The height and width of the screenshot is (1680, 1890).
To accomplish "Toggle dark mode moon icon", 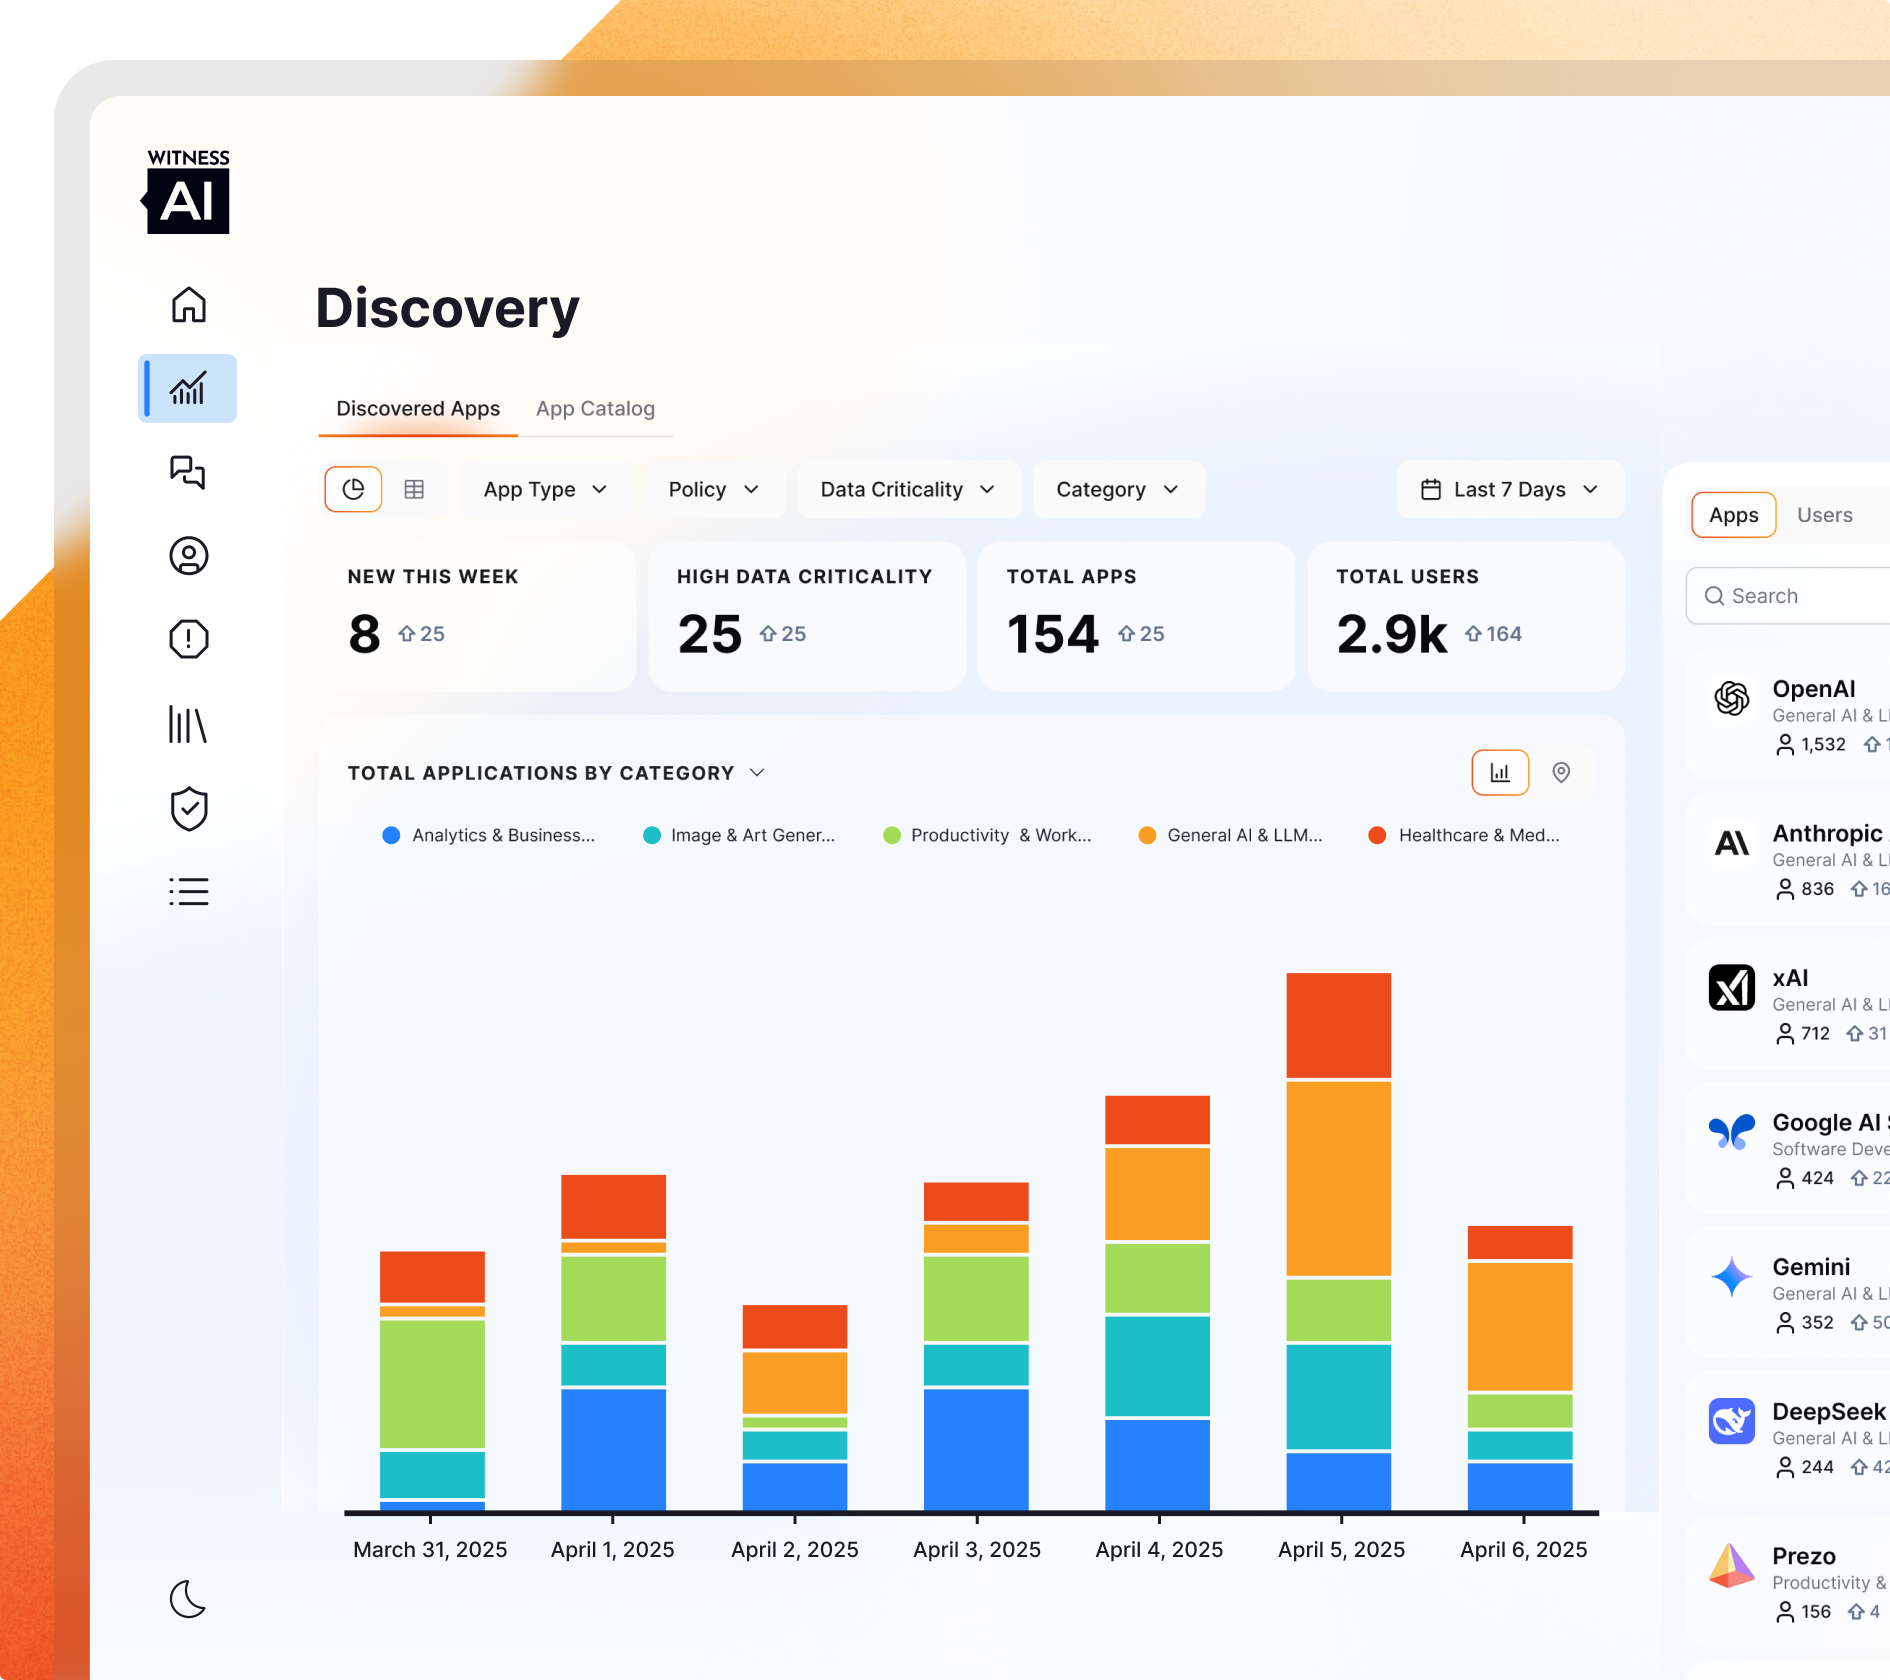I will pyautogui.click(x=188, y=1599).
